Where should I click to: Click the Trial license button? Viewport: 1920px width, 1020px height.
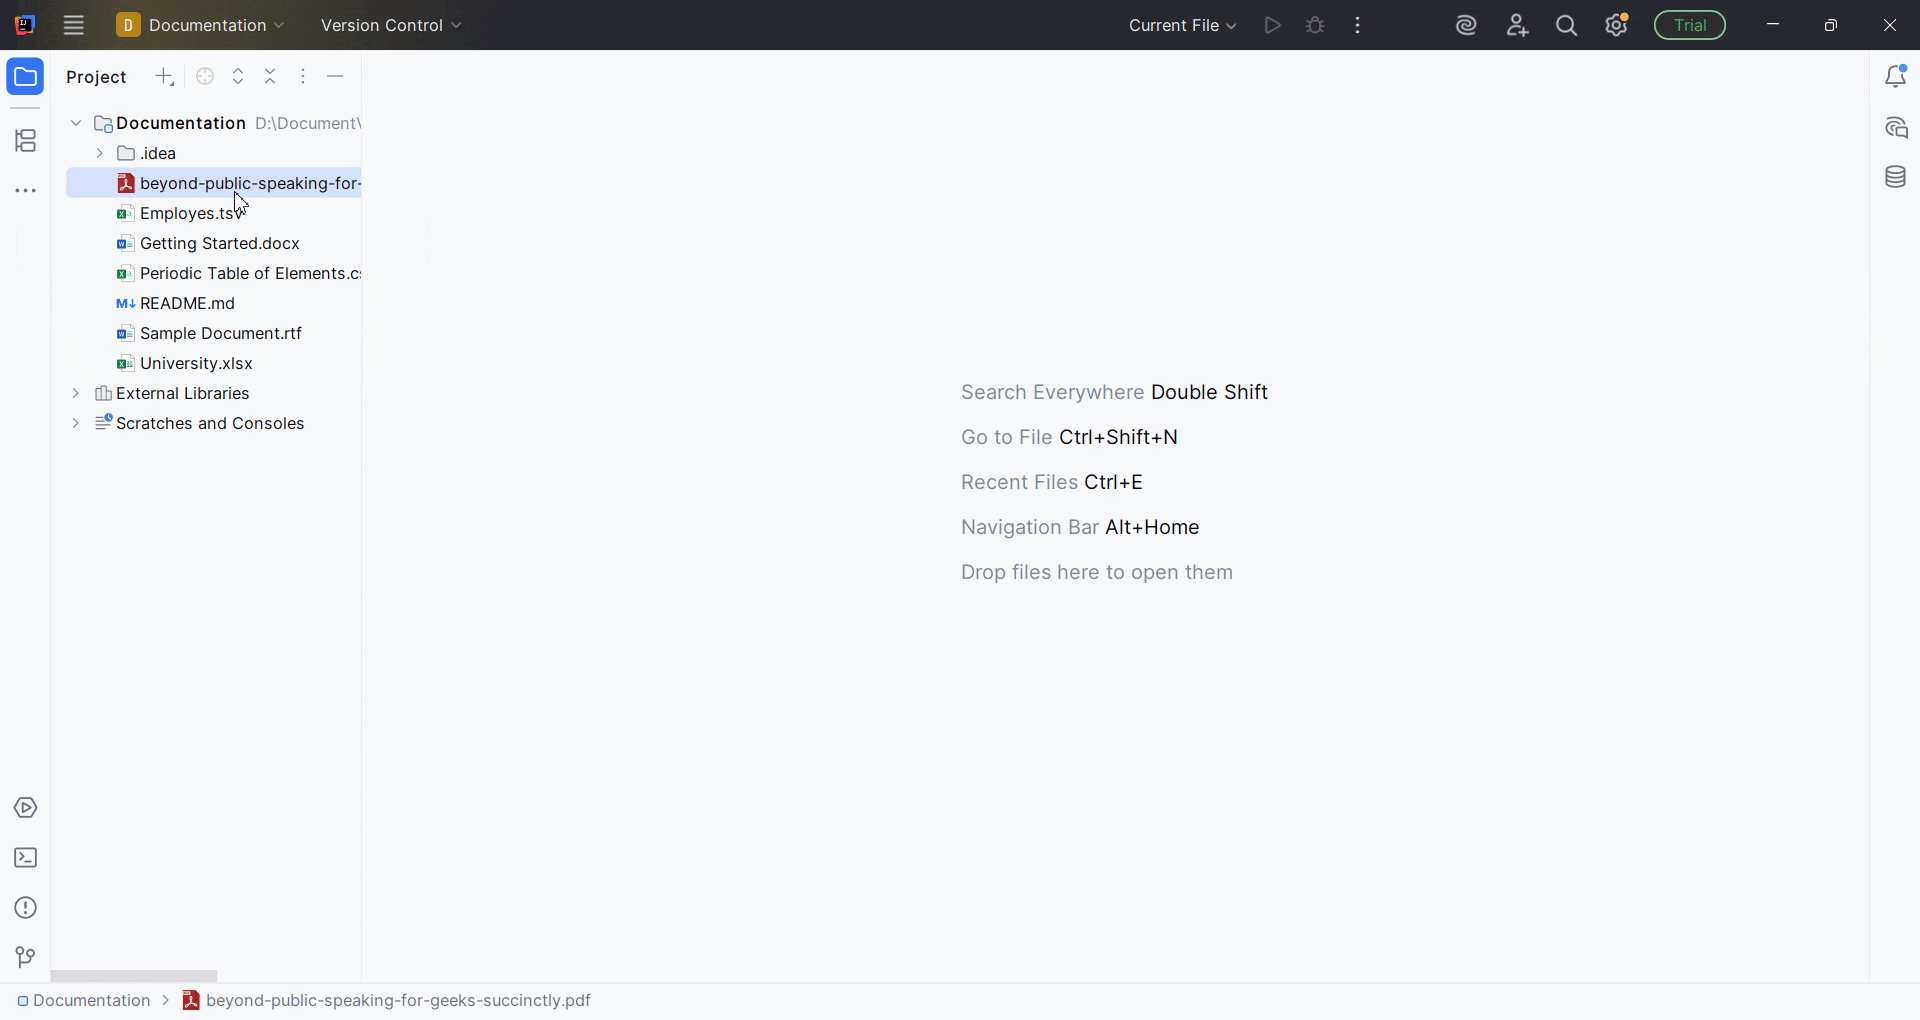pos(1691,26)
